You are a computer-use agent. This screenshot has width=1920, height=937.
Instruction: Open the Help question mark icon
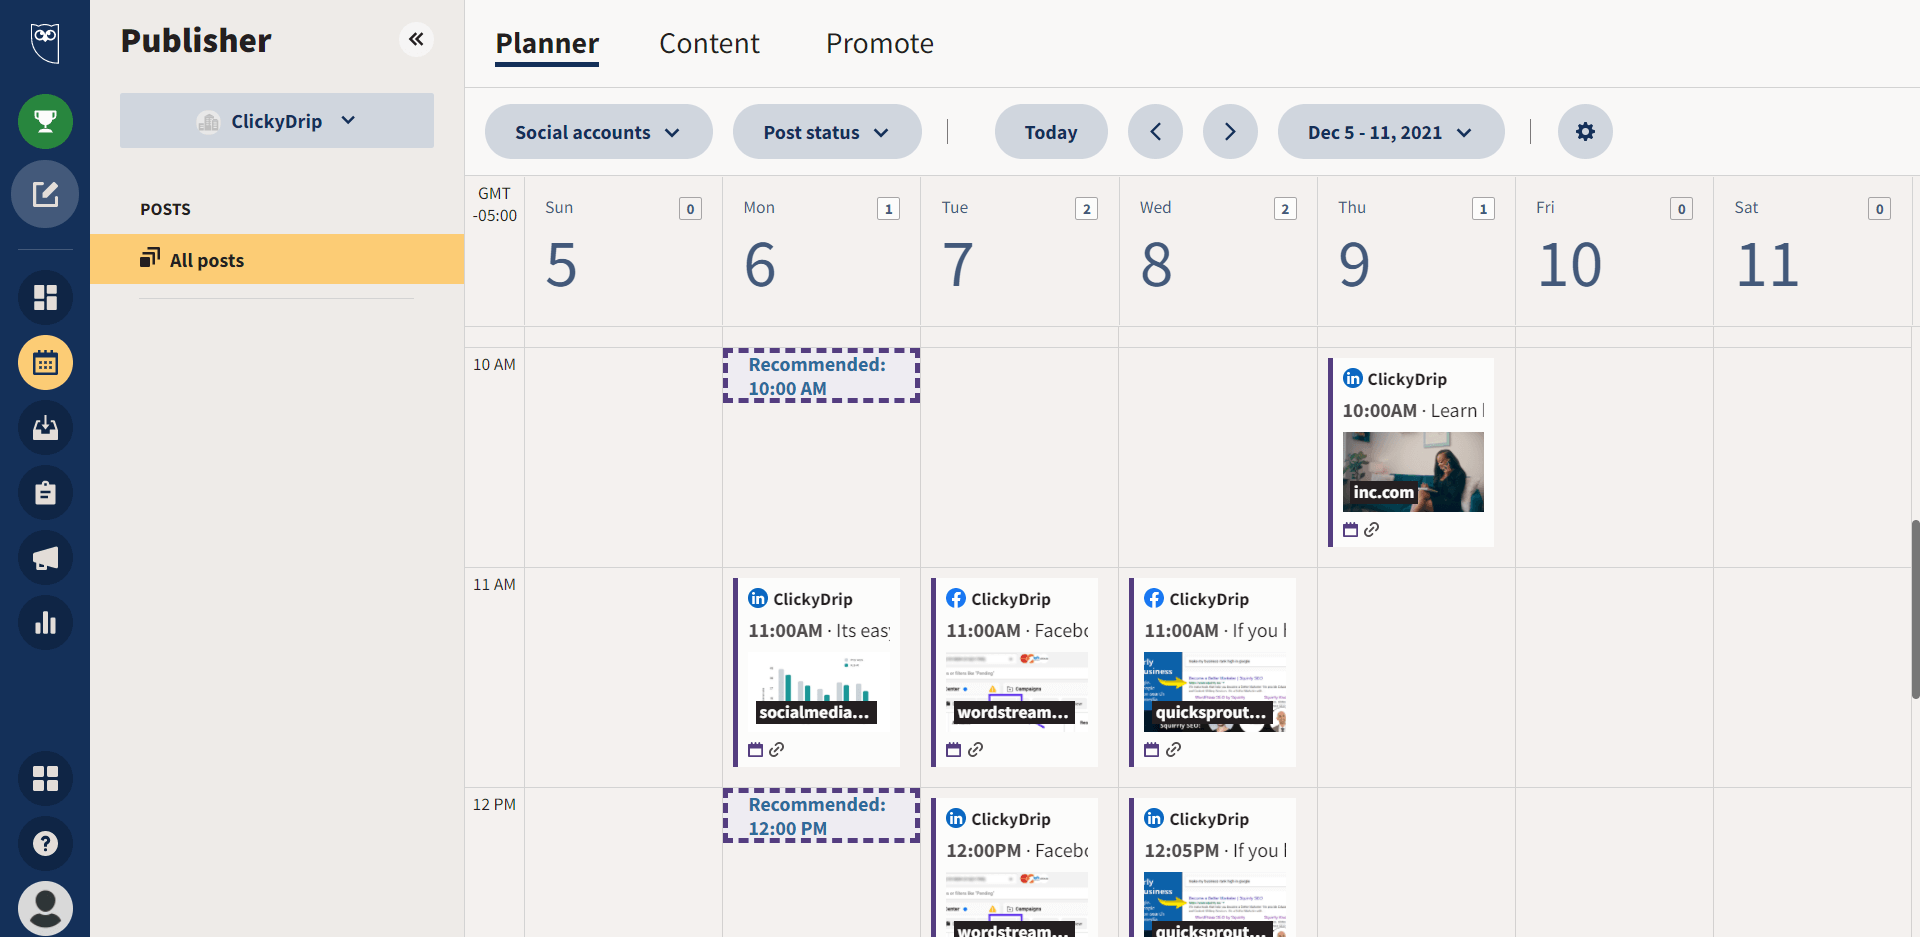(x=45, y=843)
